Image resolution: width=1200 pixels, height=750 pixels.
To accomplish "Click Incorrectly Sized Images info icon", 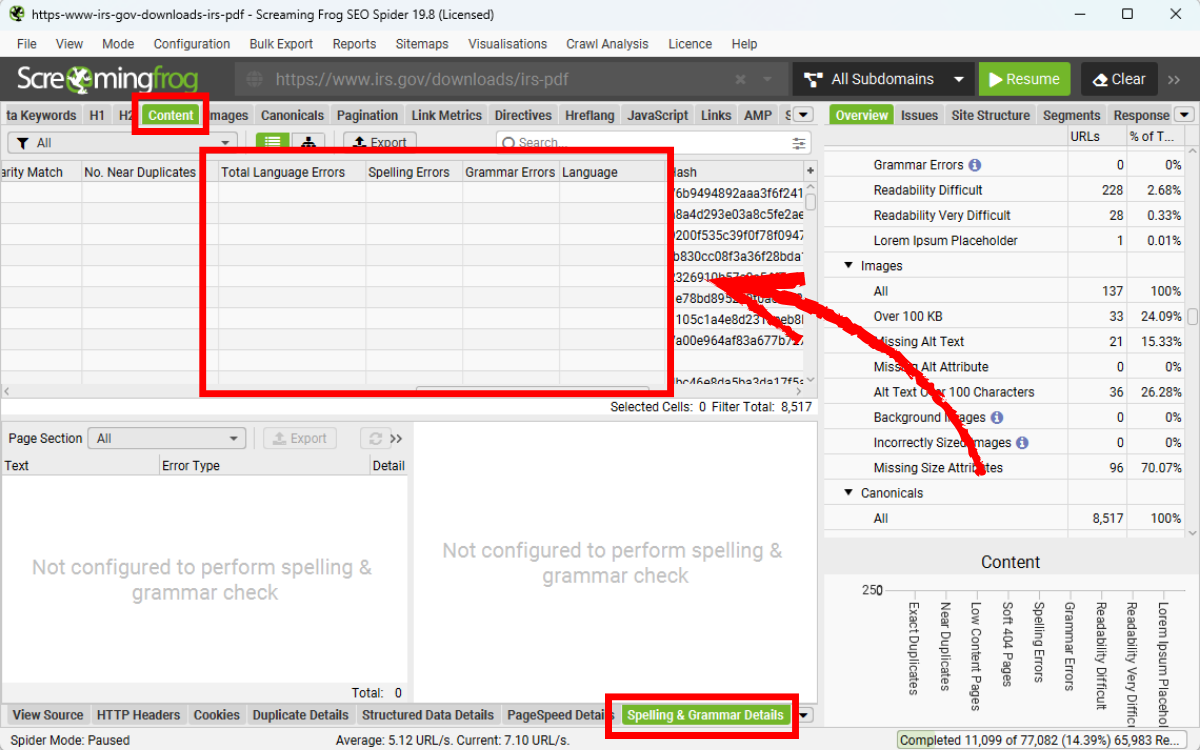I will coord(1022,442).
